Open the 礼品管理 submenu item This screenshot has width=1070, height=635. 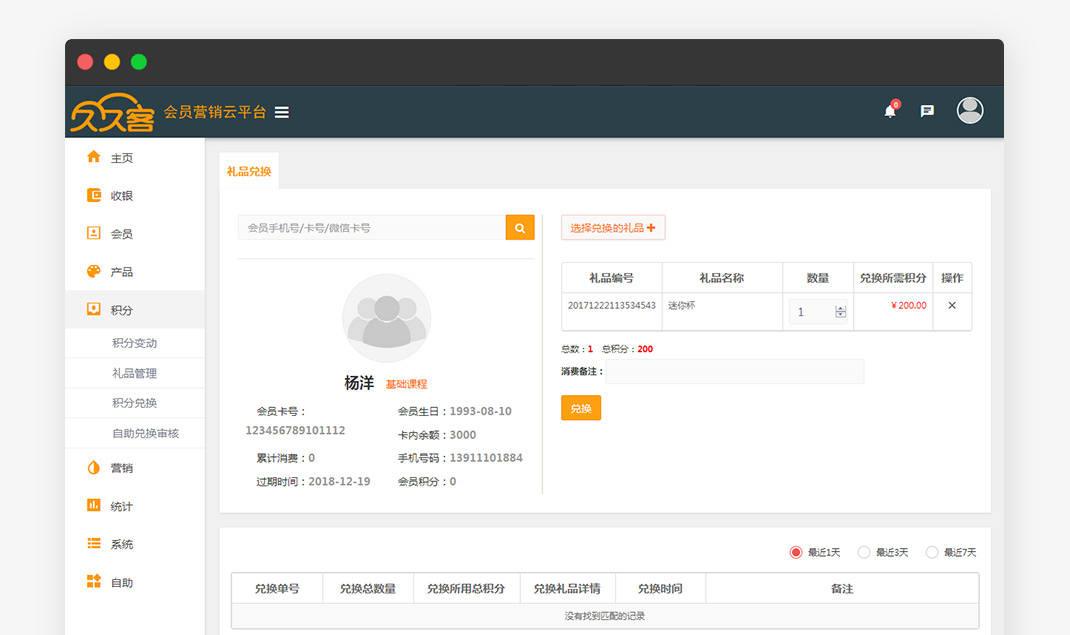[x=134, y=373]
